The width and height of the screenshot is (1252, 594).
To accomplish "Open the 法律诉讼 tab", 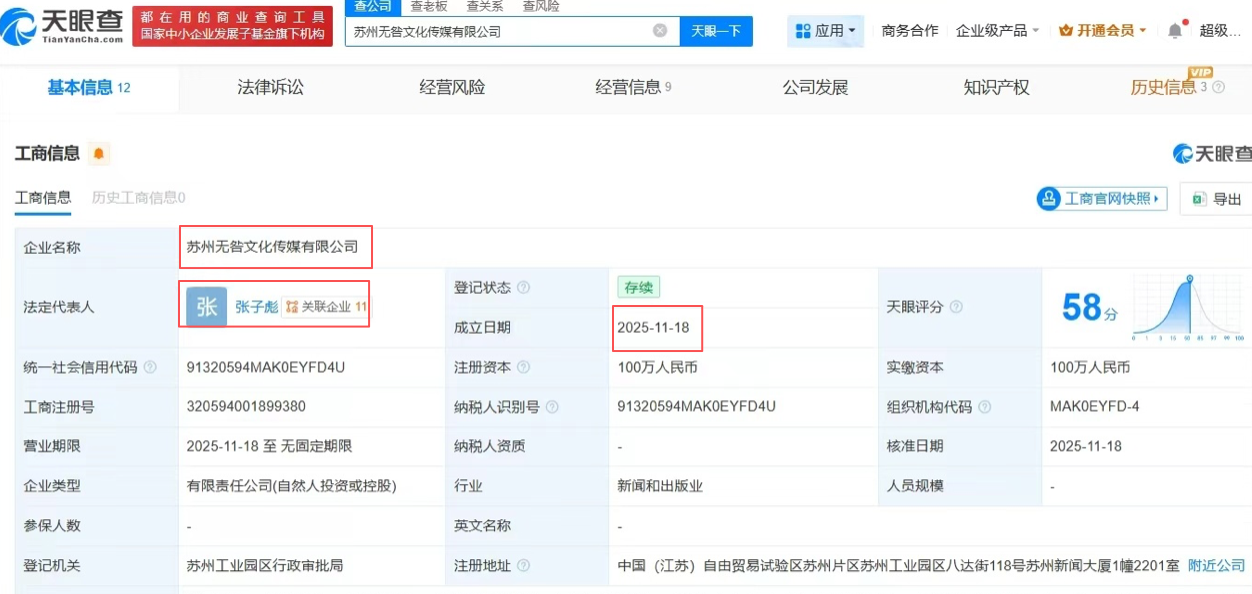I will pyautogui.click(x=270, y=88).
